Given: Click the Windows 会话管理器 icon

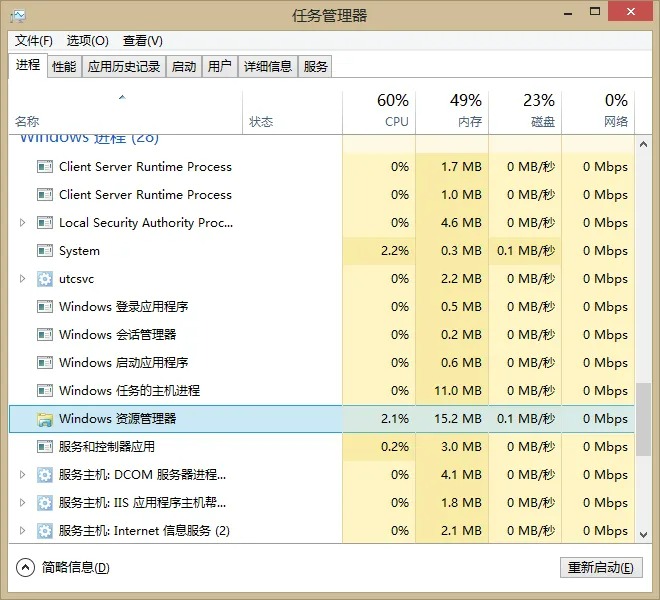Looking at the screenshot, I should [45, 335].
